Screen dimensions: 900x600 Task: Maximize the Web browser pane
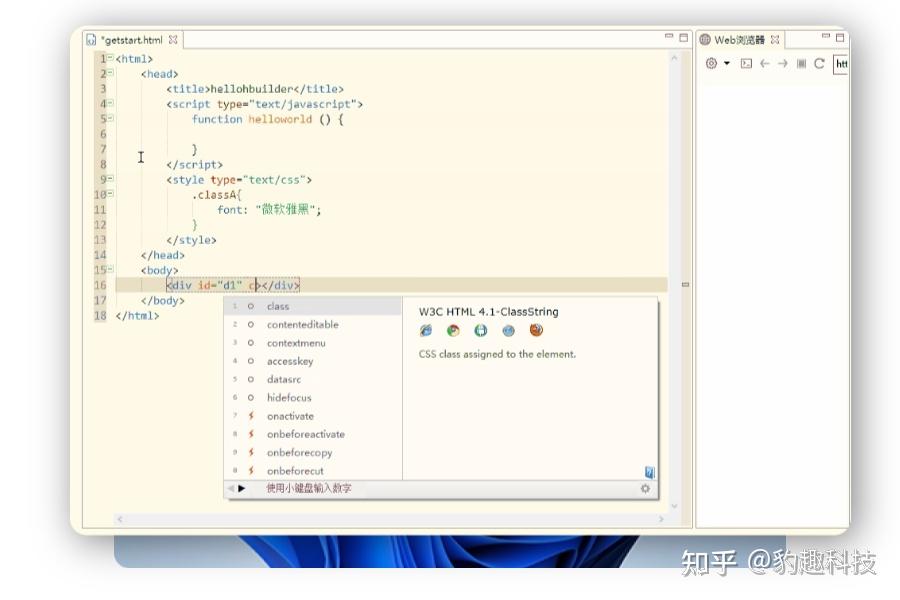click(x=840, y=37)
